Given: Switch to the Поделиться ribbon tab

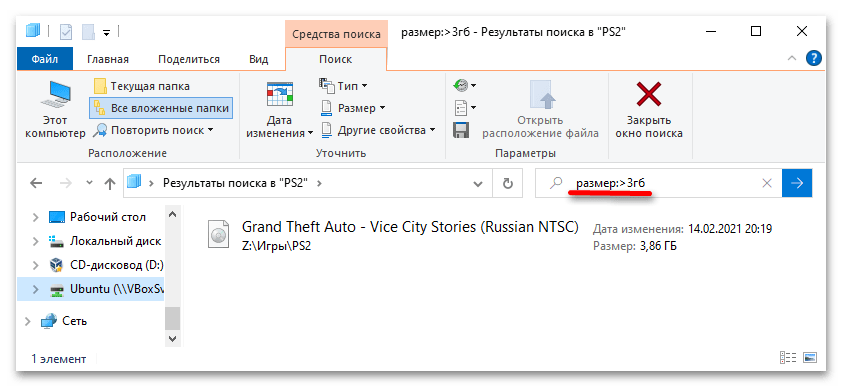Looking at the screenshot, I should tap(189, 59).
